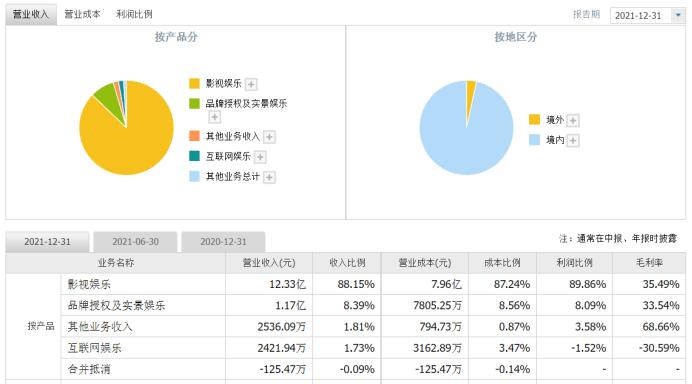The height and width of the screenshot is (384, 692).
Task: Click the teal 互联网娱乐 legend swatch
Action: click(x=195, y=156)
